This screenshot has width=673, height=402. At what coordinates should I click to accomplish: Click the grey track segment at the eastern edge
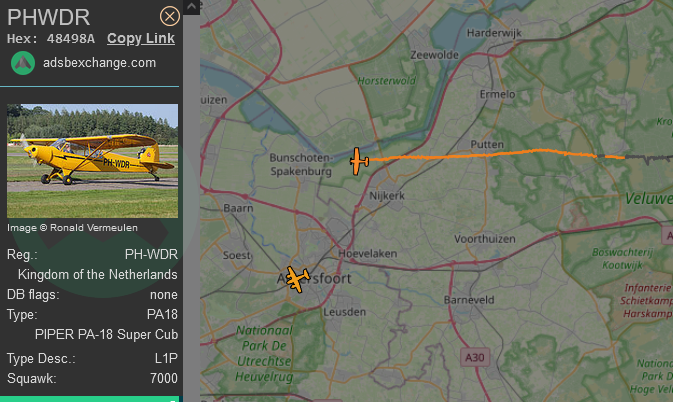pos(649,158)
